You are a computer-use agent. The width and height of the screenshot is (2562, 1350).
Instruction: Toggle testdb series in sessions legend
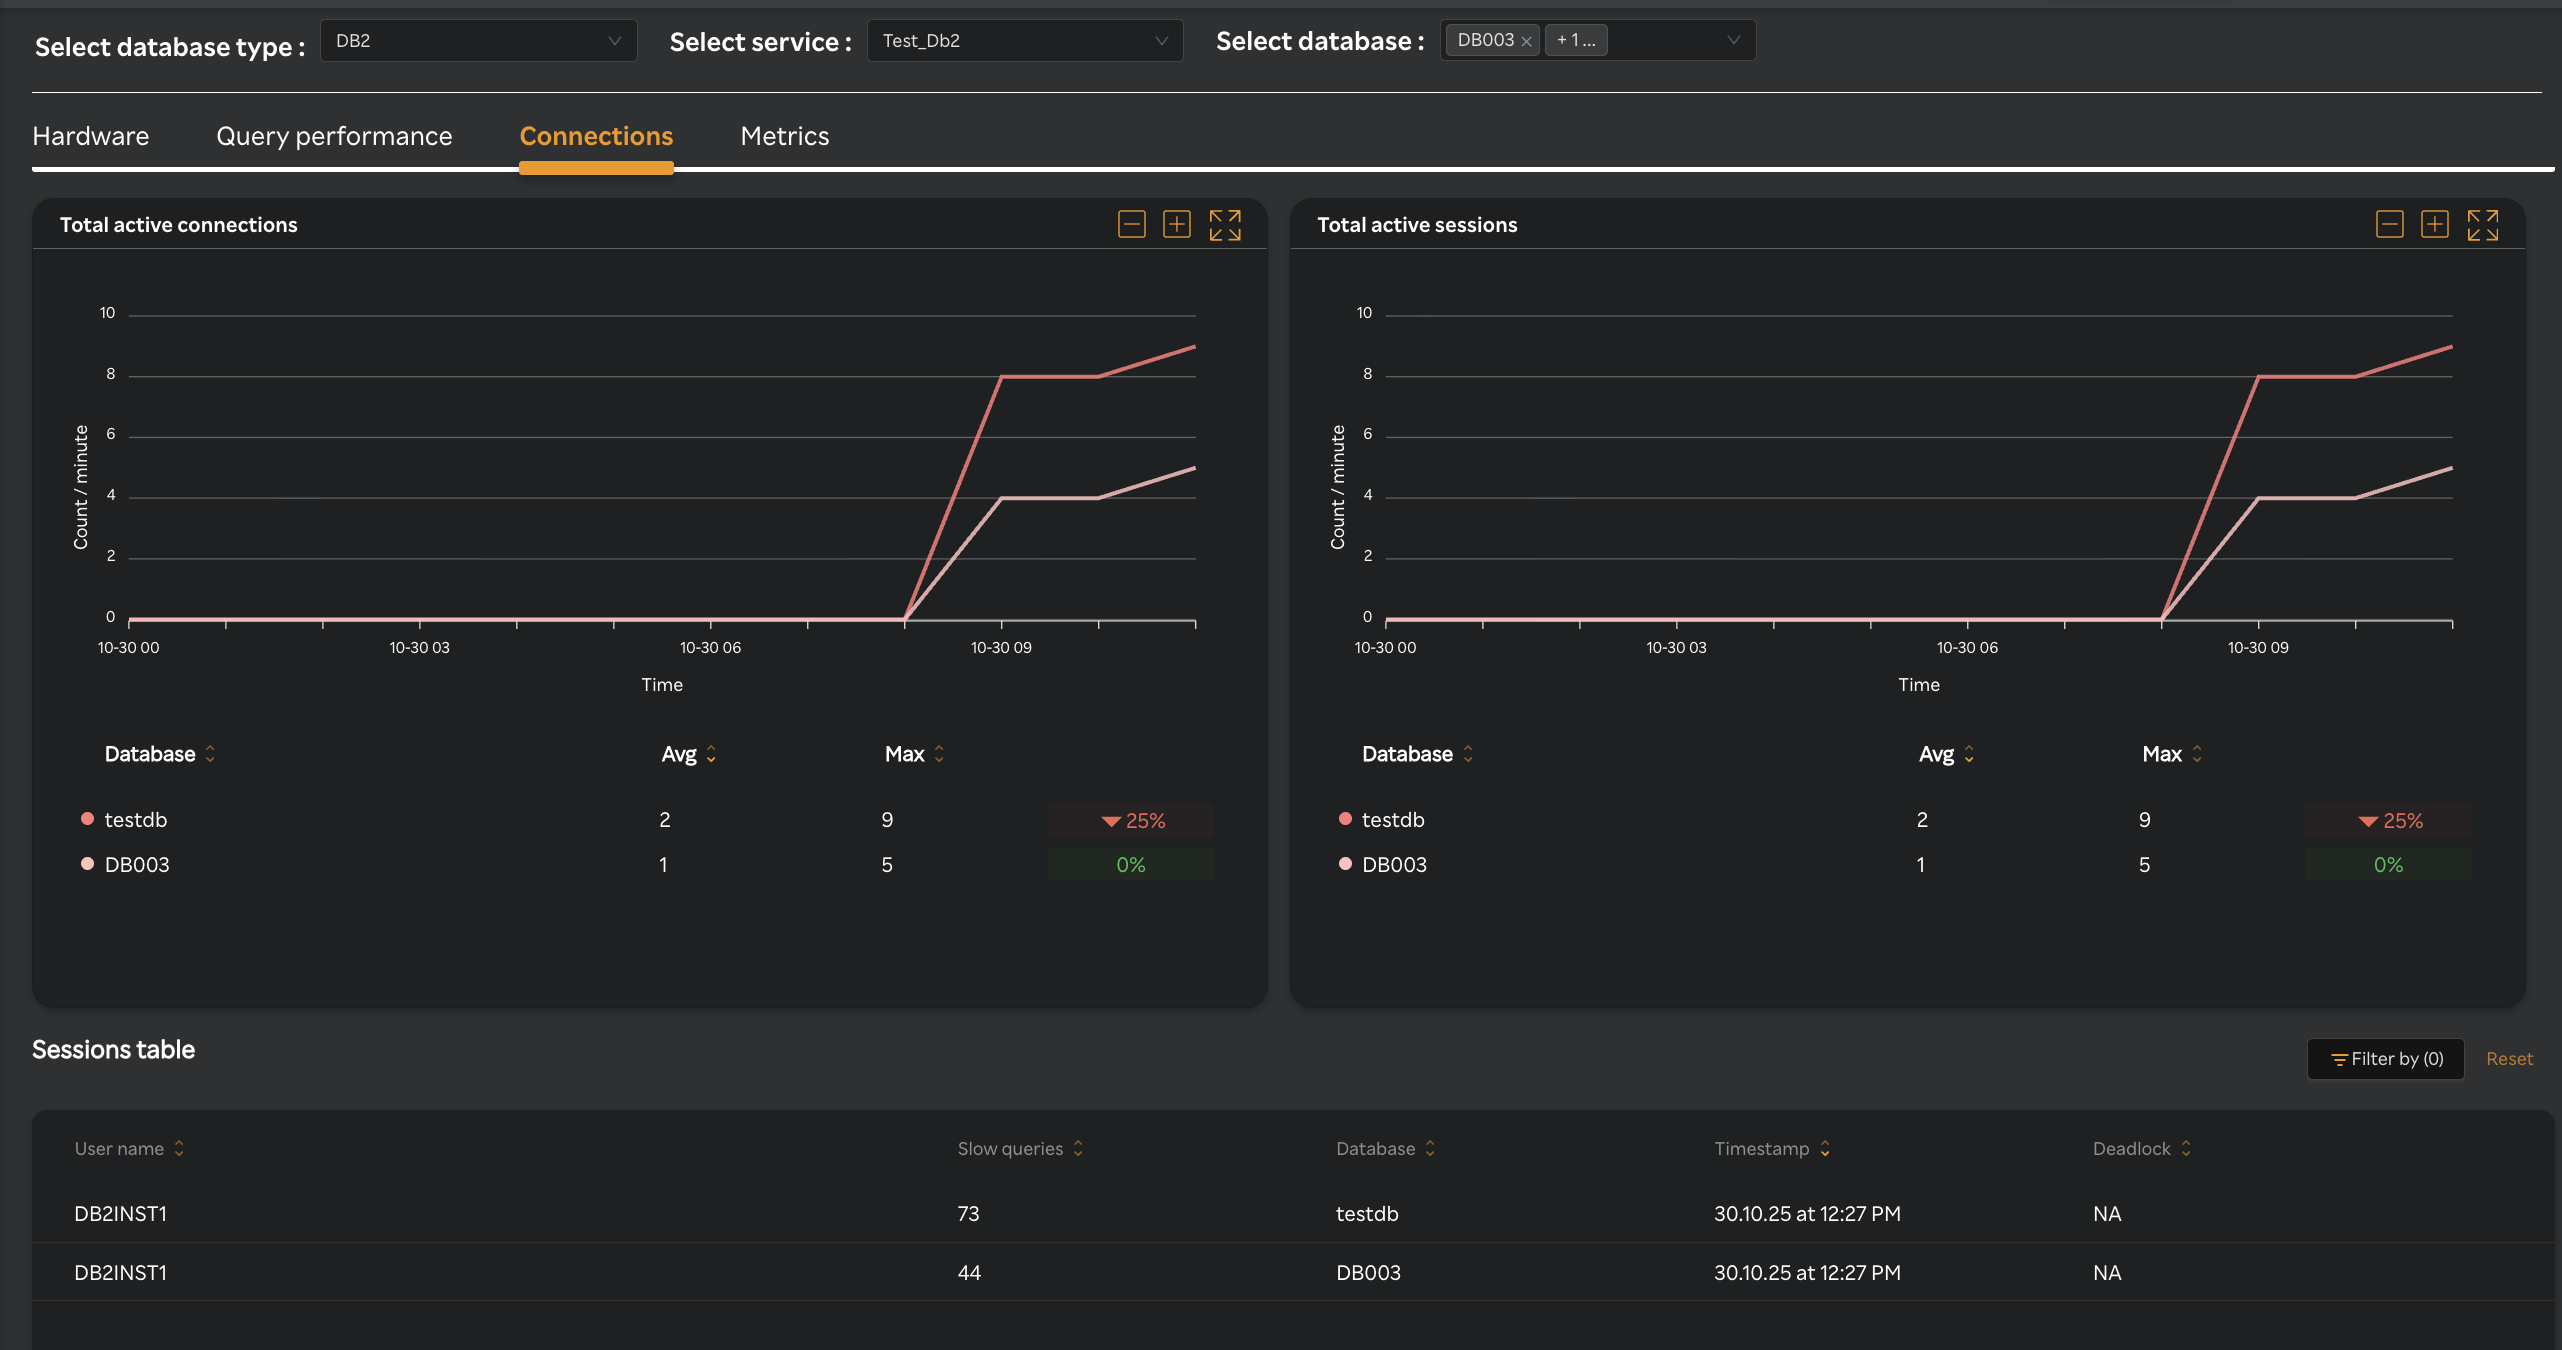click(x=1392, y=819)
